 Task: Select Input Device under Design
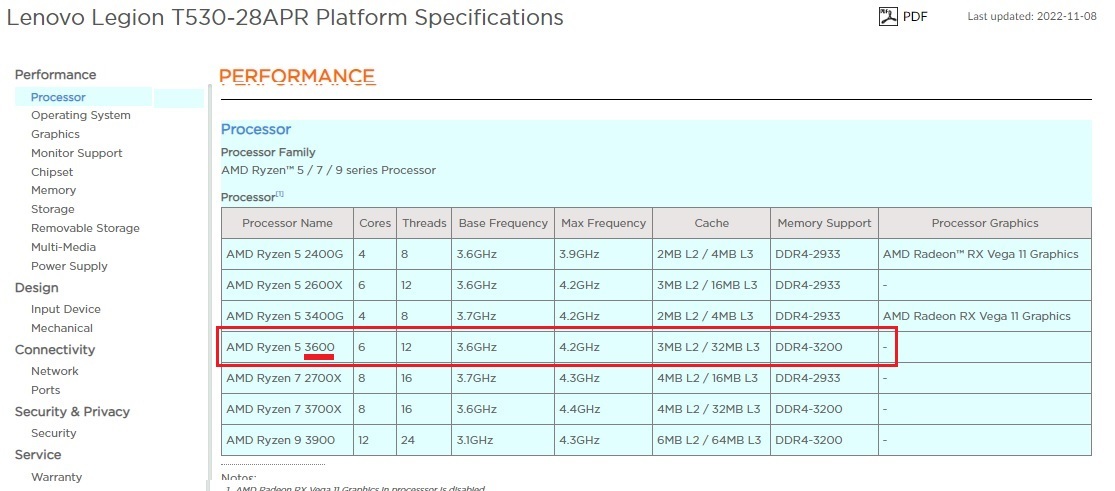pos(65,309)
